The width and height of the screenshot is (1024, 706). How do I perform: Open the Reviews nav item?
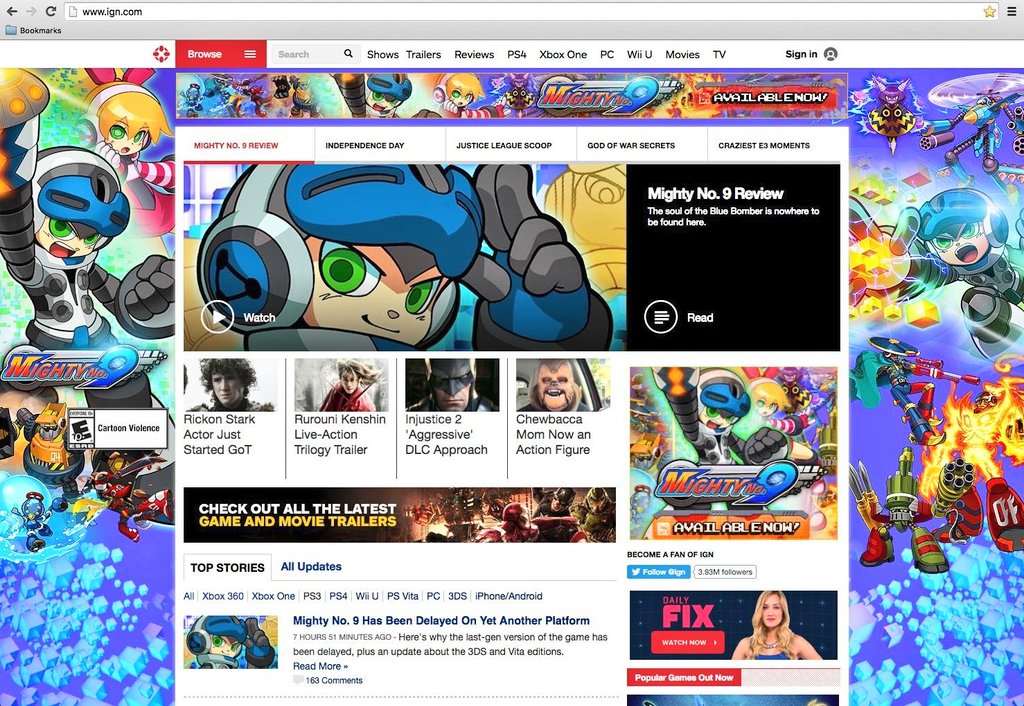pos(474,54)
